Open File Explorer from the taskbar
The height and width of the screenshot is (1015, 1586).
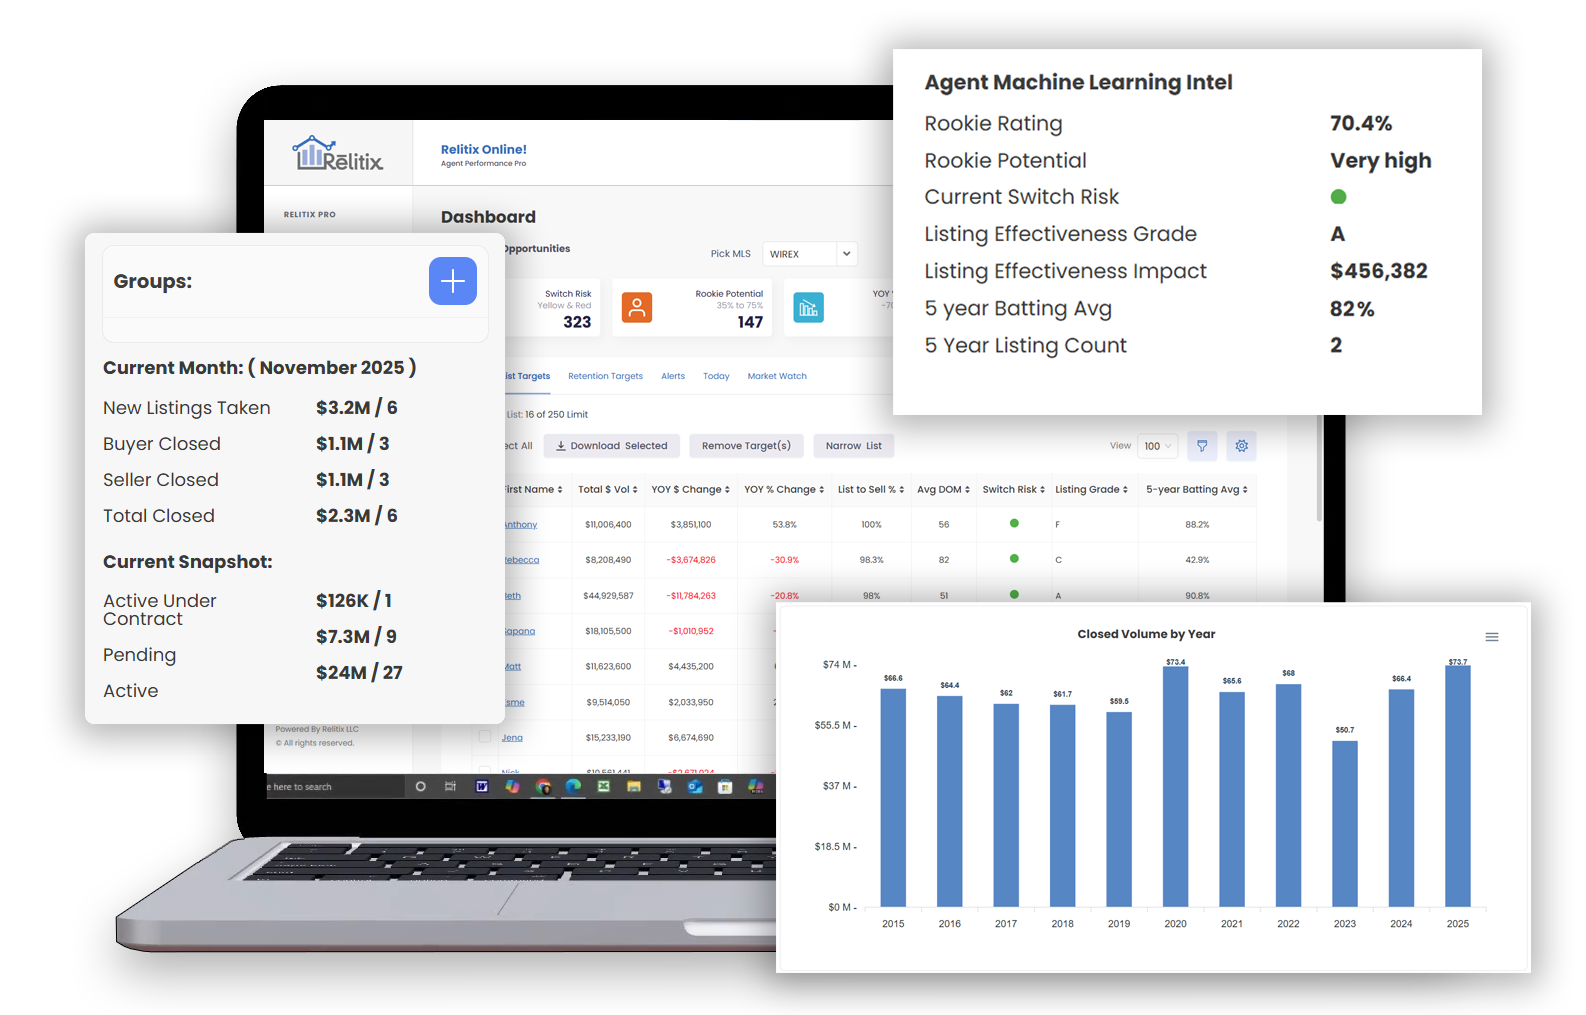tap(634, 787)
